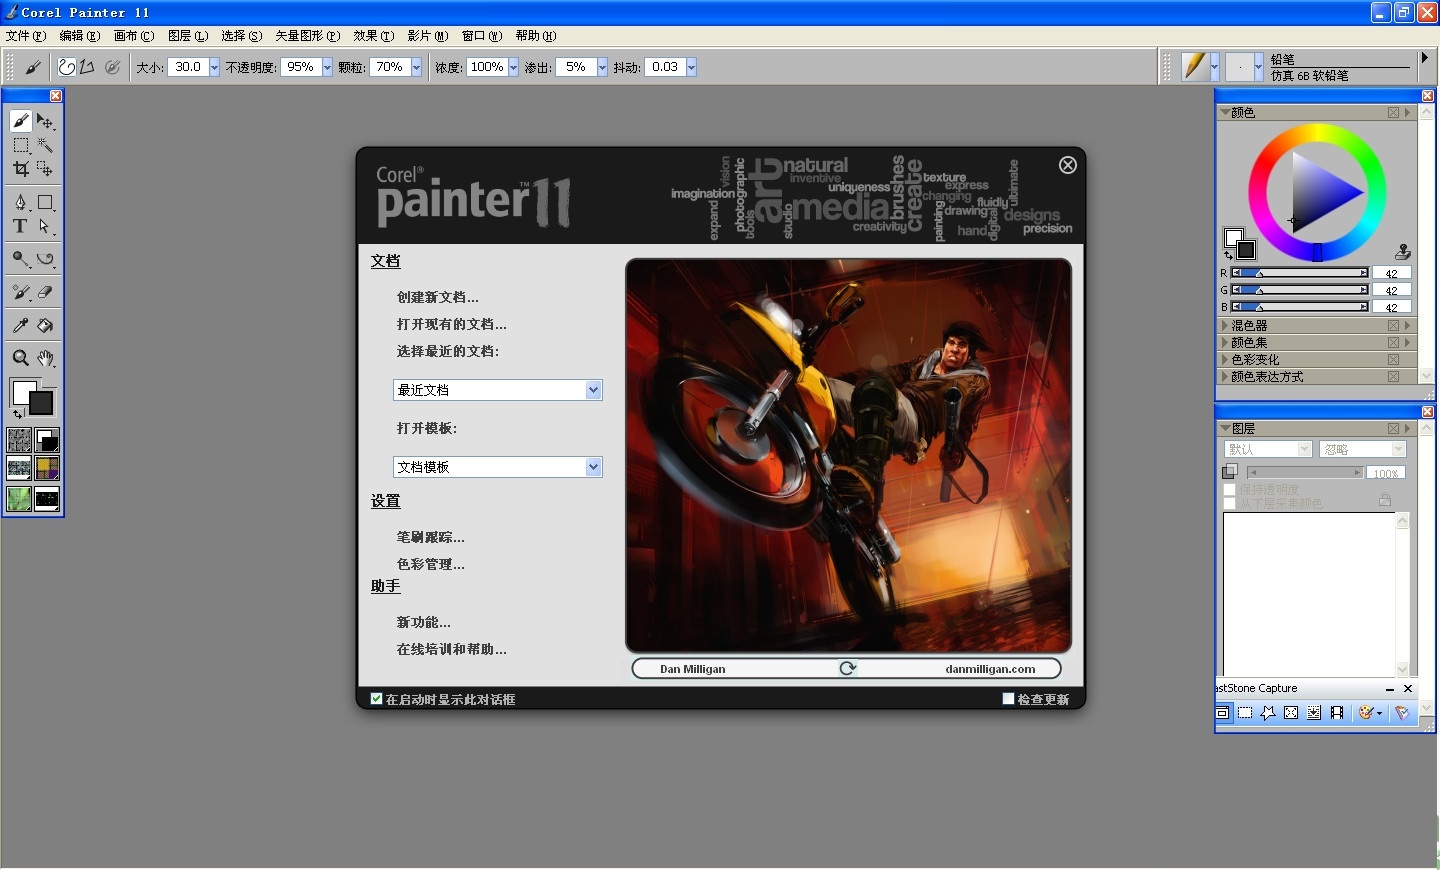Open the 编辑 menu

(80, 36)
